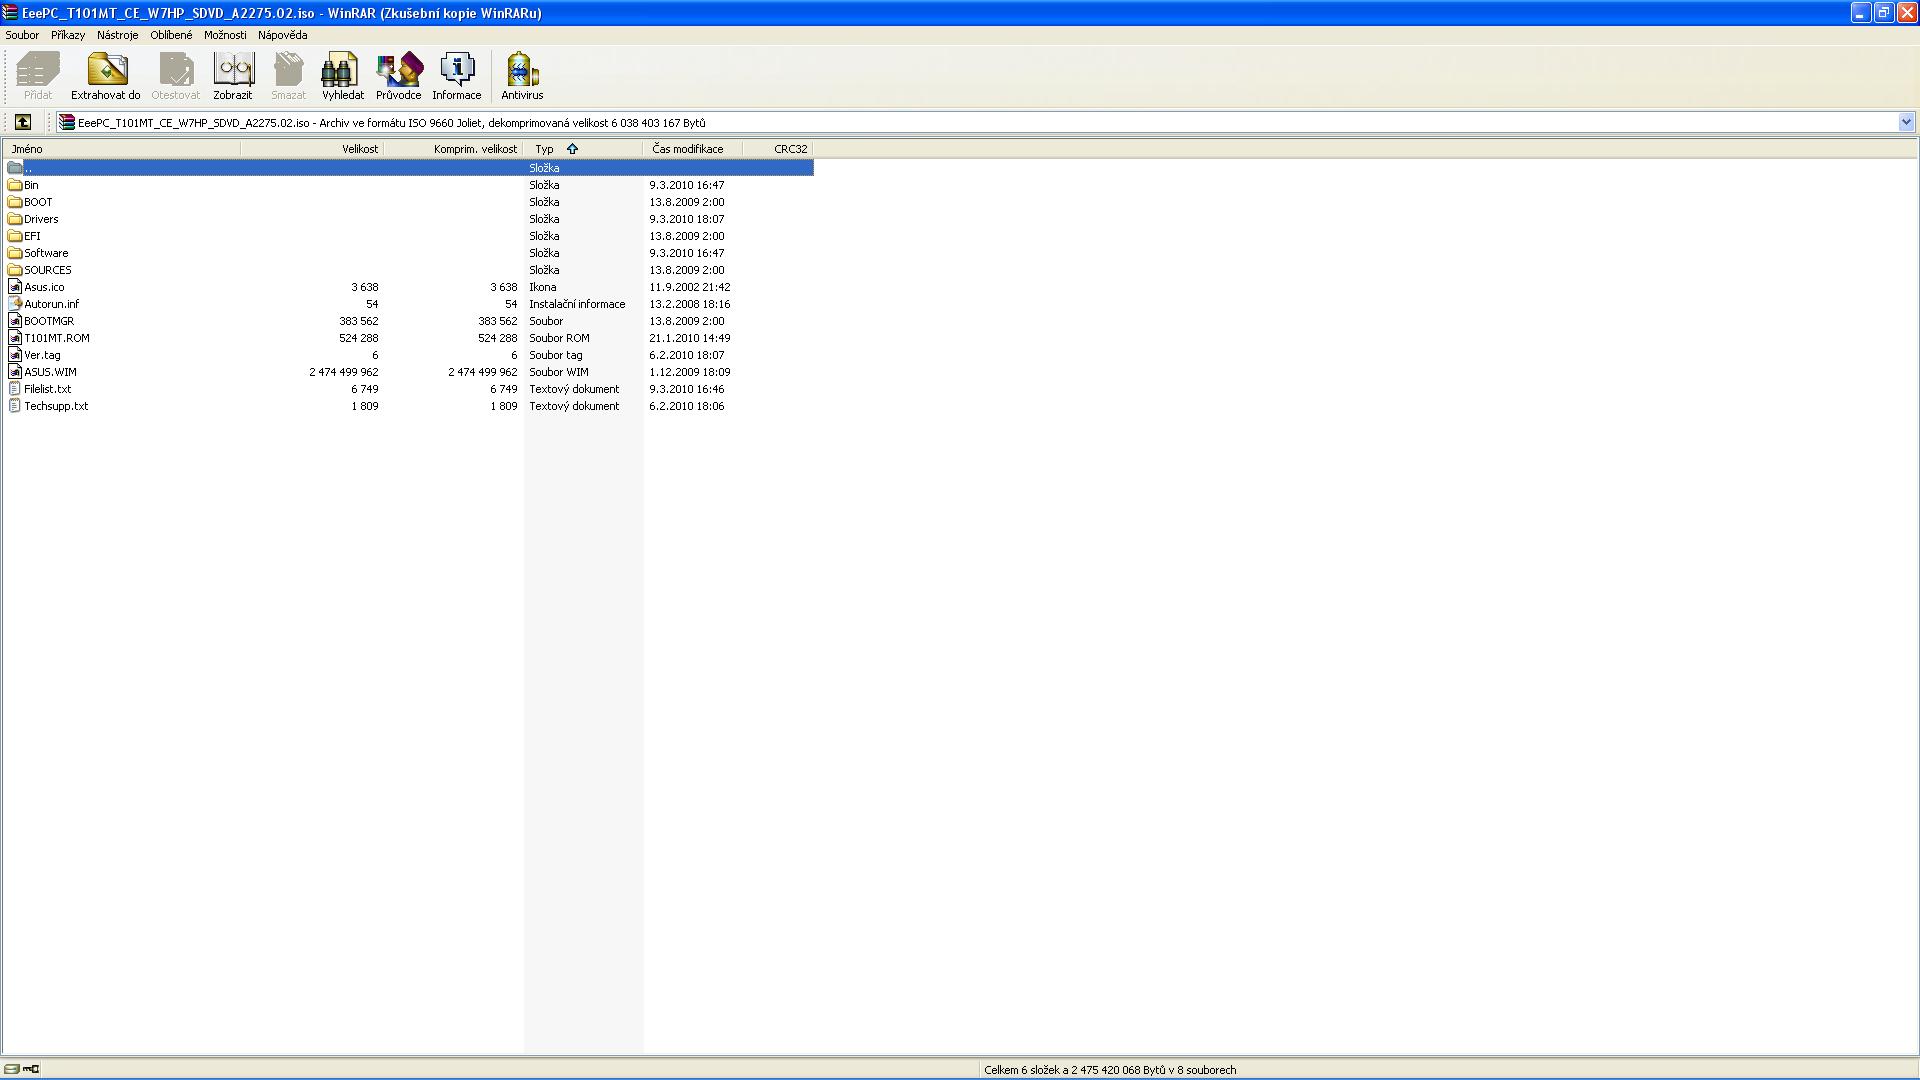The image size is (1920, 1080).
Task: Select the Ver.tag file name
Action: [42, 355]
